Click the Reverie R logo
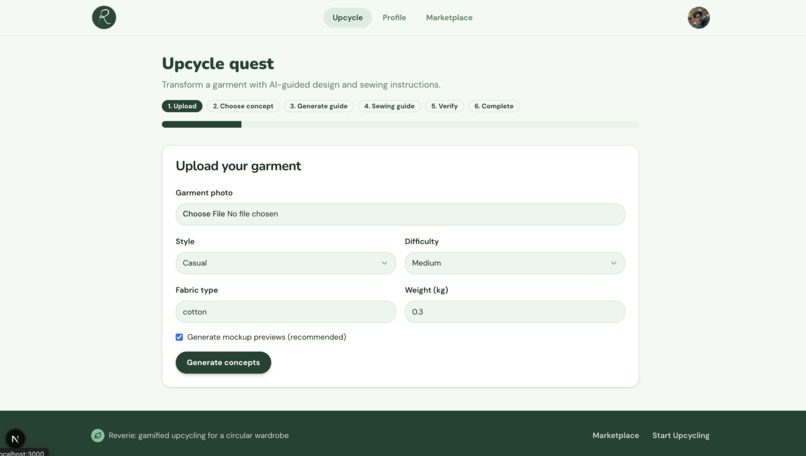Viewport: 806px width, 456px height. pos(104,17)
